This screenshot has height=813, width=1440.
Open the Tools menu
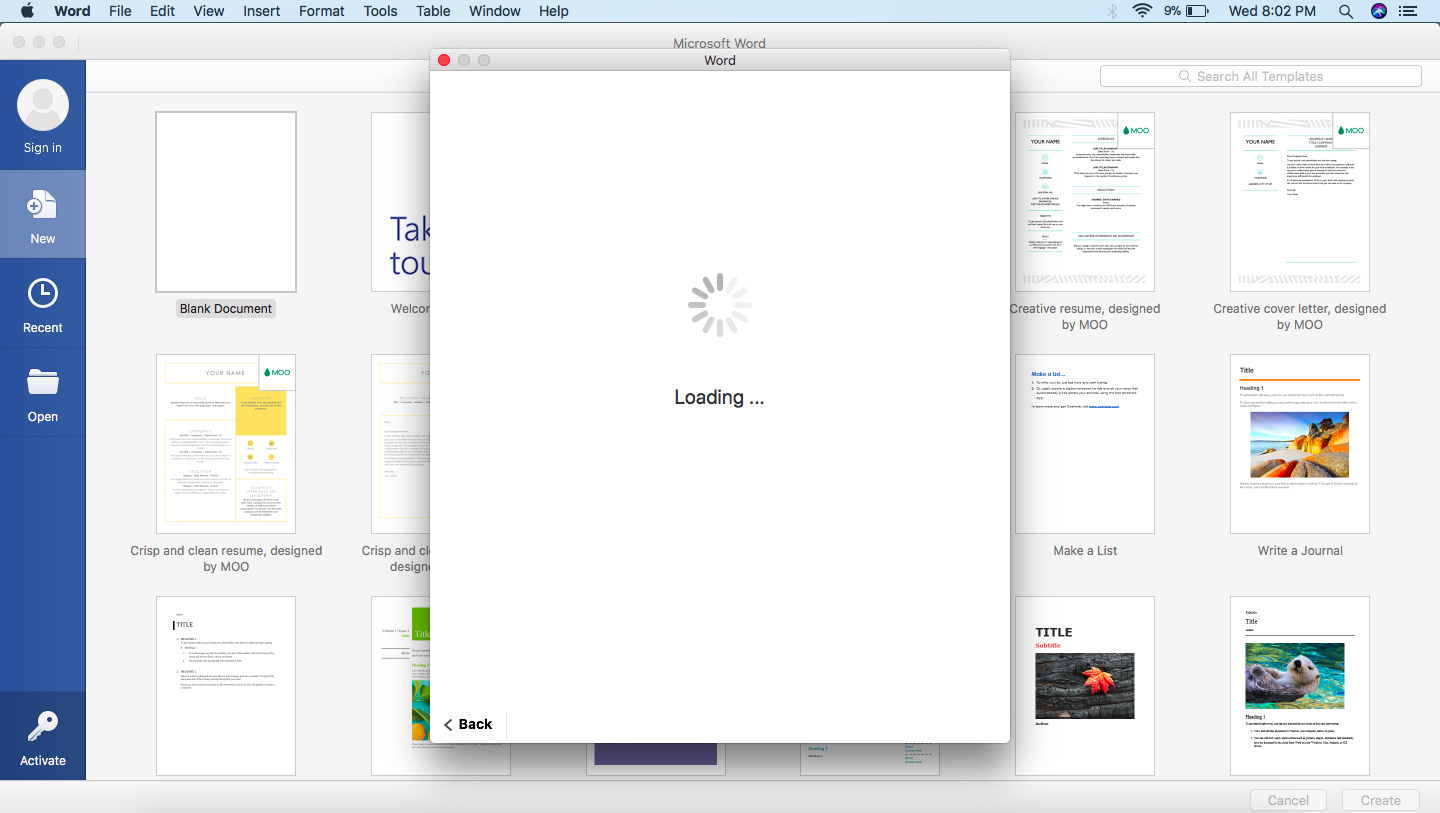pyautogui.click(x=380, y=11)
